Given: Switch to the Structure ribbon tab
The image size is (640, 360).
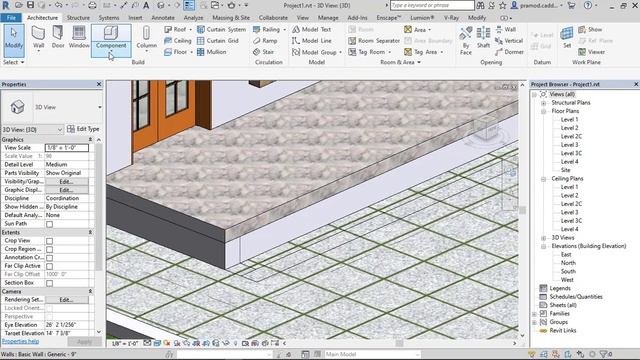Looking at the screenshot, I should pyautogui.click(x=78, y=18).
